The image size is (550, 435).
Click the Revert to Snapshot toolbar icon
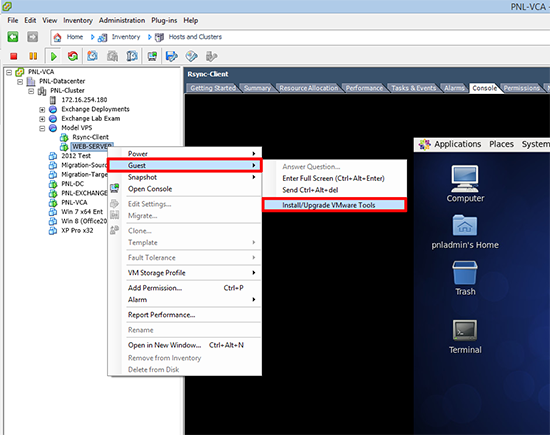(112, 56)
